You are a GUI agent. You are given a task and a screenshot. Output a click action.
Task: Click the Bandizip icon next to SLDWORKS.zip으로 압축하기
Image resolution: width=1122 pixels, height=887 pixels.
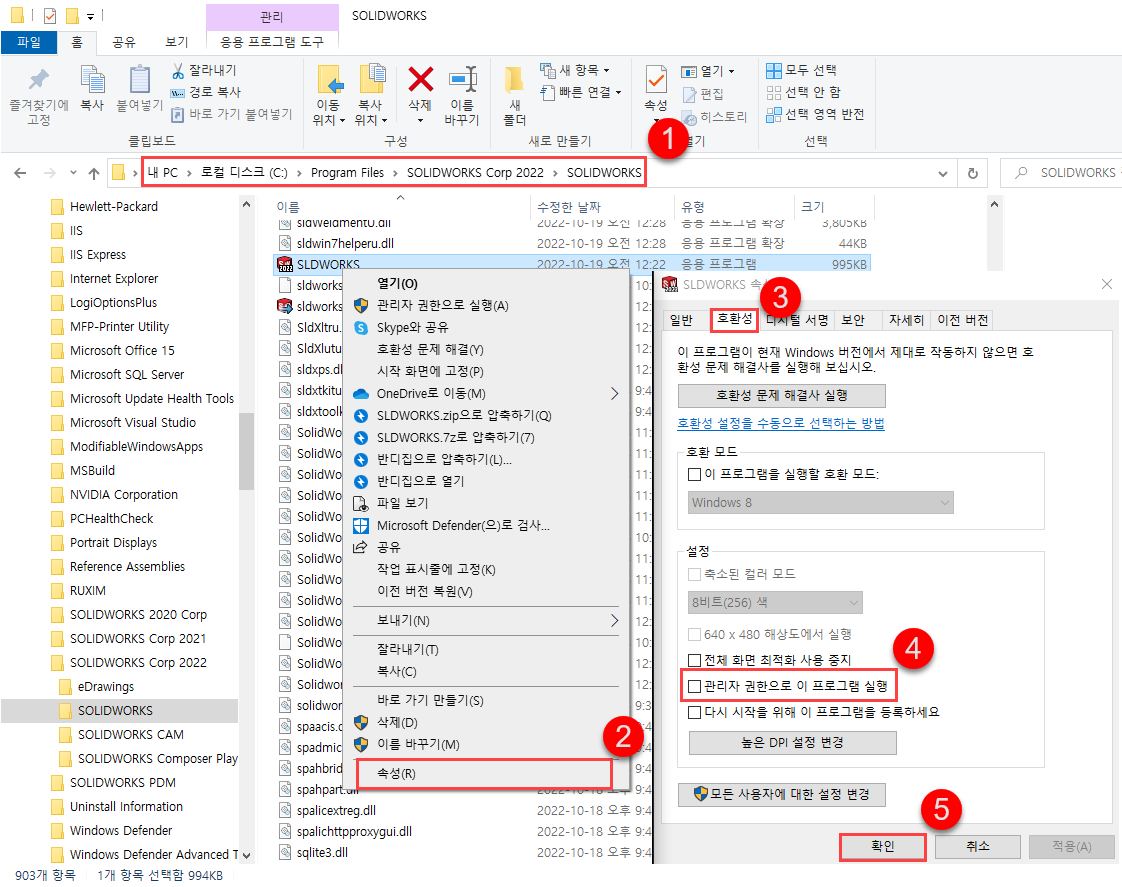click(361, 416)
